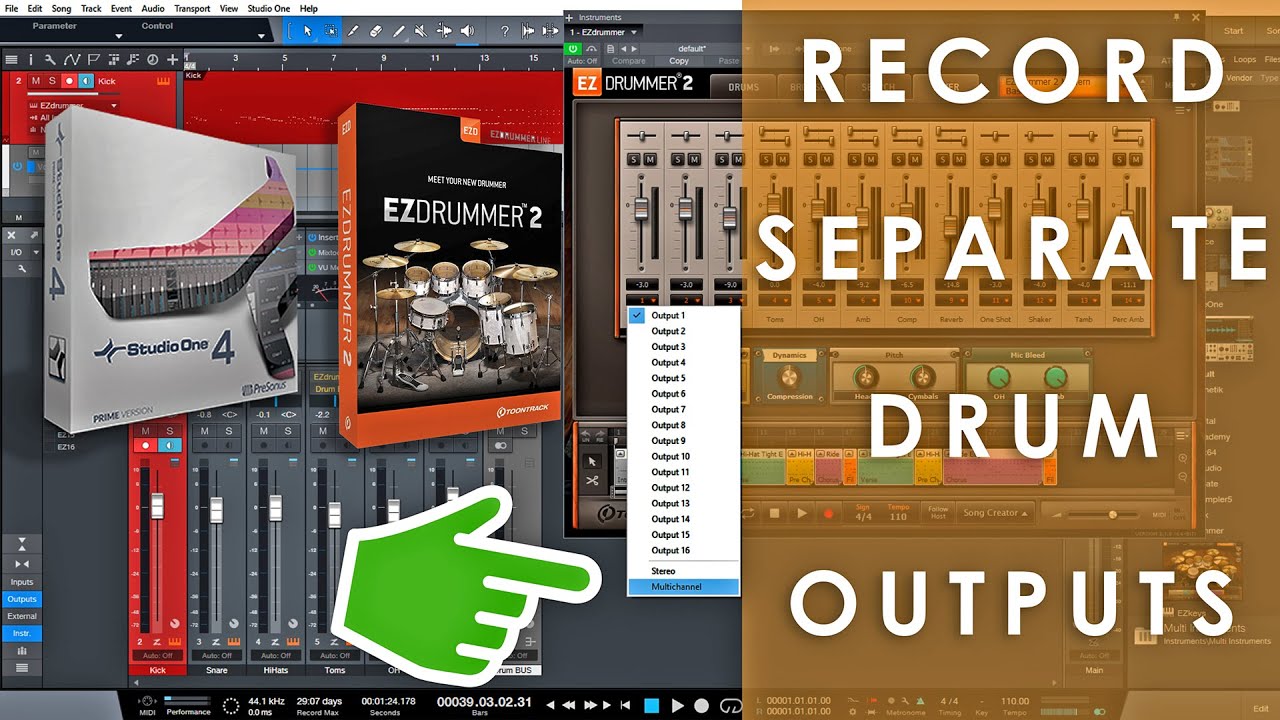Click the Instr. button in mixer panel
The width and height of the screenshot is (1280, 720).
tap(21, 633)
